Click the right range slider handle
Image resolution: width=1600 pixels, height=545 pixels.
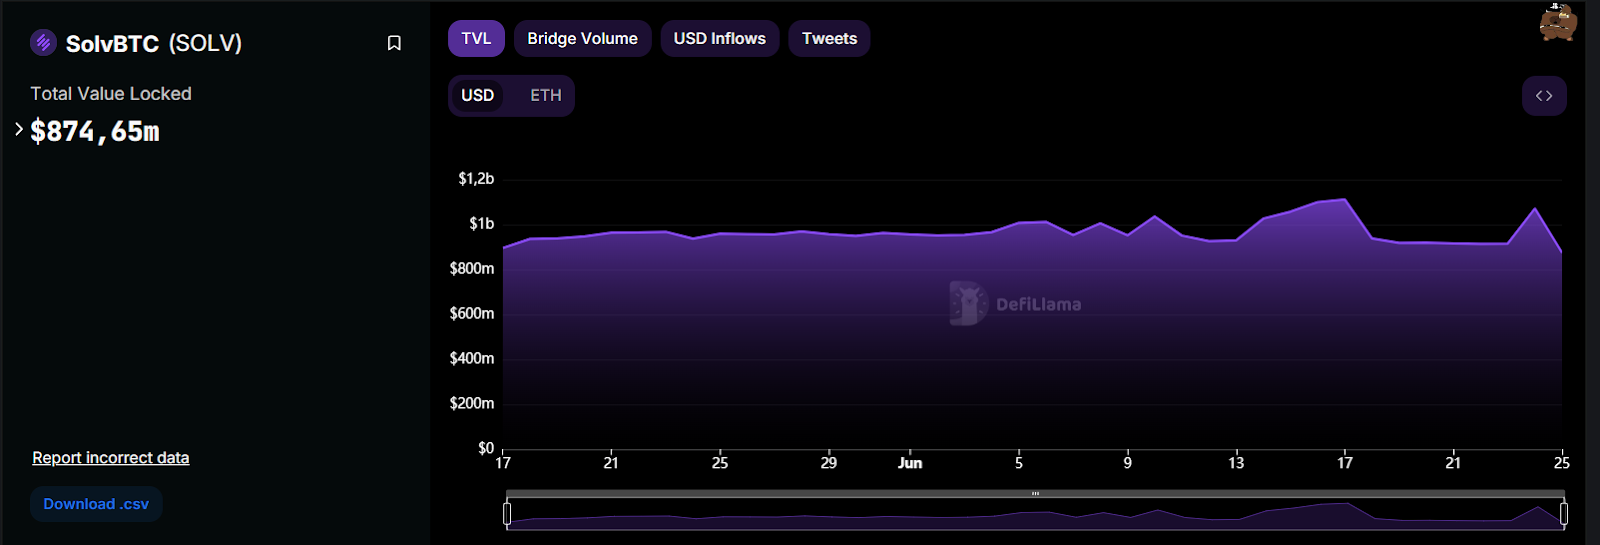pyautogui.click(x=1563, y=514)
